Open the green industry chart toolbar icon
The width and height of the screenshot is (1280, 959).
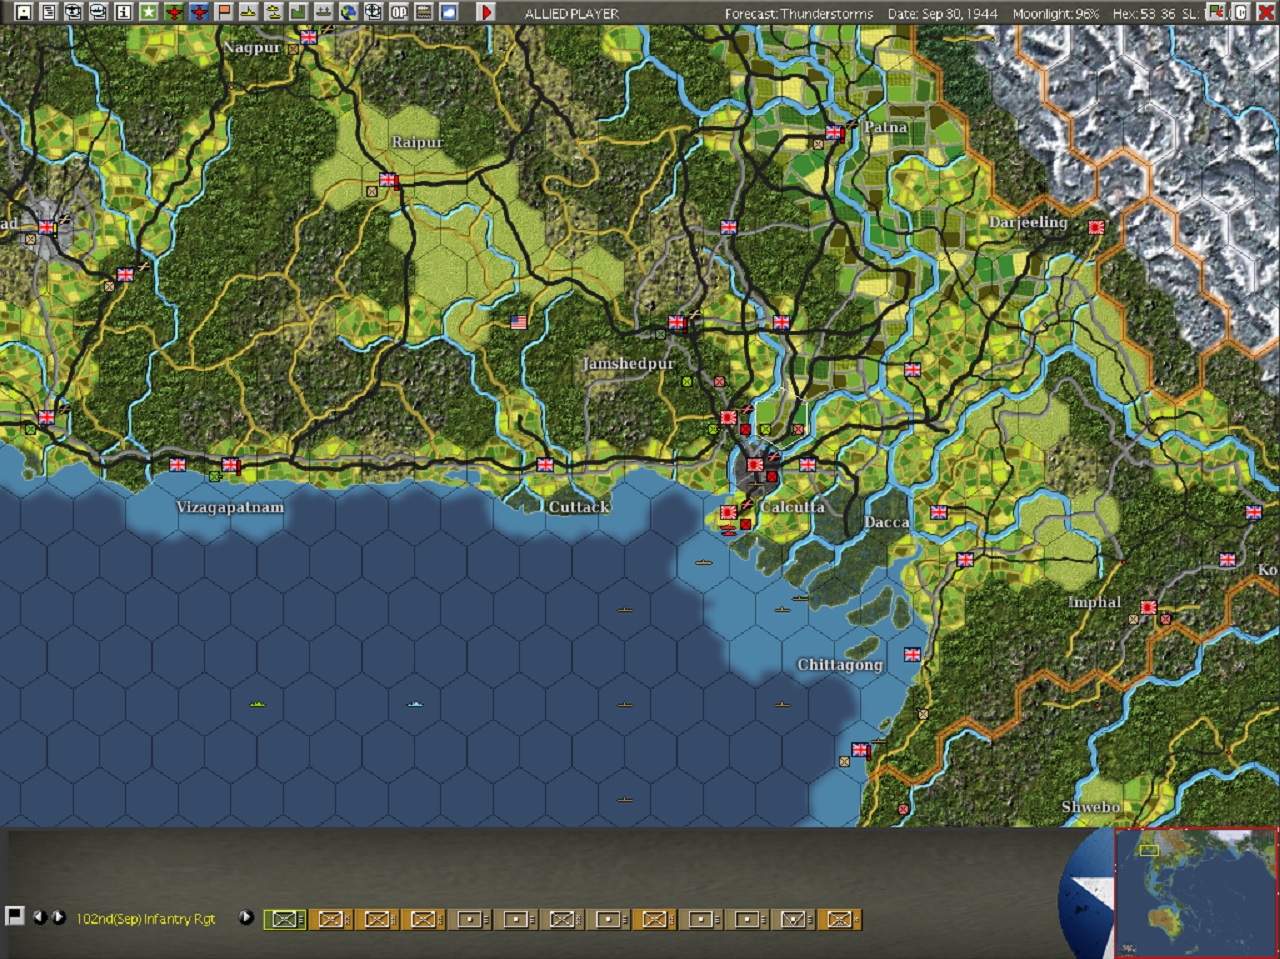pos(298,12)
